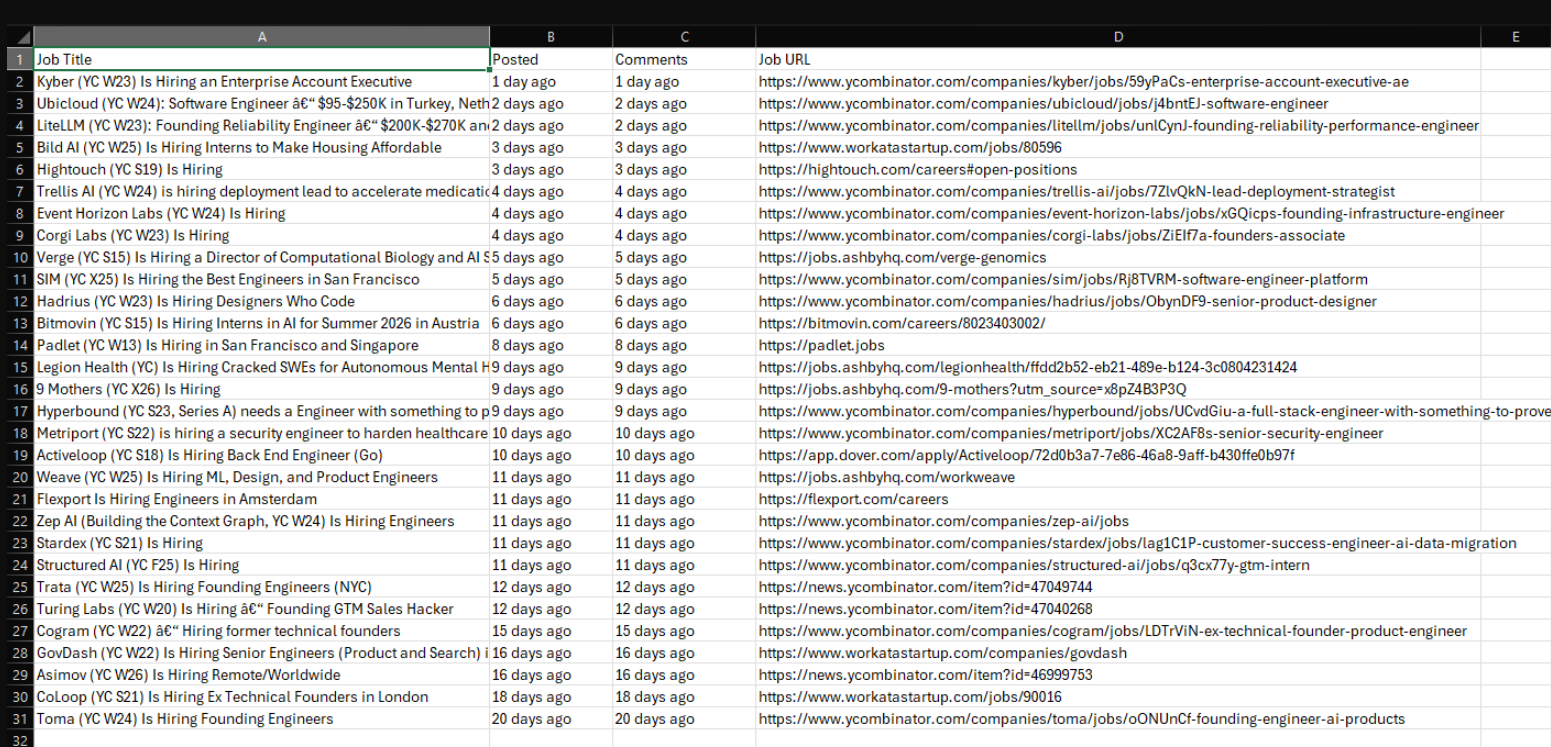Click the CoLoop (YC S21) job title cell
The width and height of the screenshot is (1551, 747).
262,697
